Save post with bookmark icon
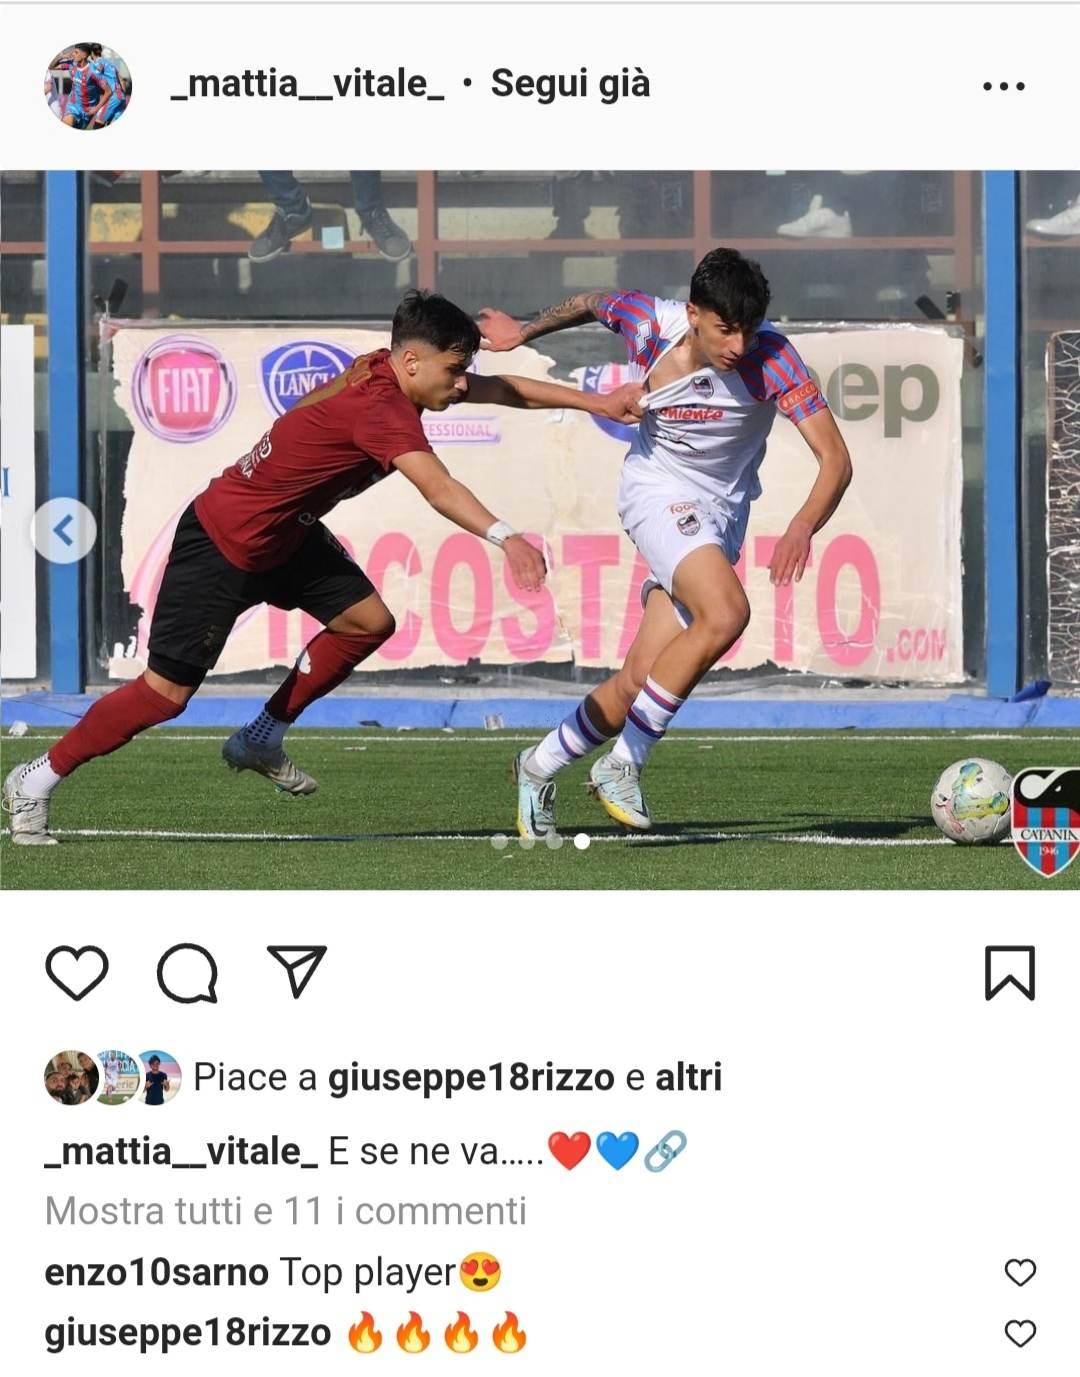 tap(1010, 973)
